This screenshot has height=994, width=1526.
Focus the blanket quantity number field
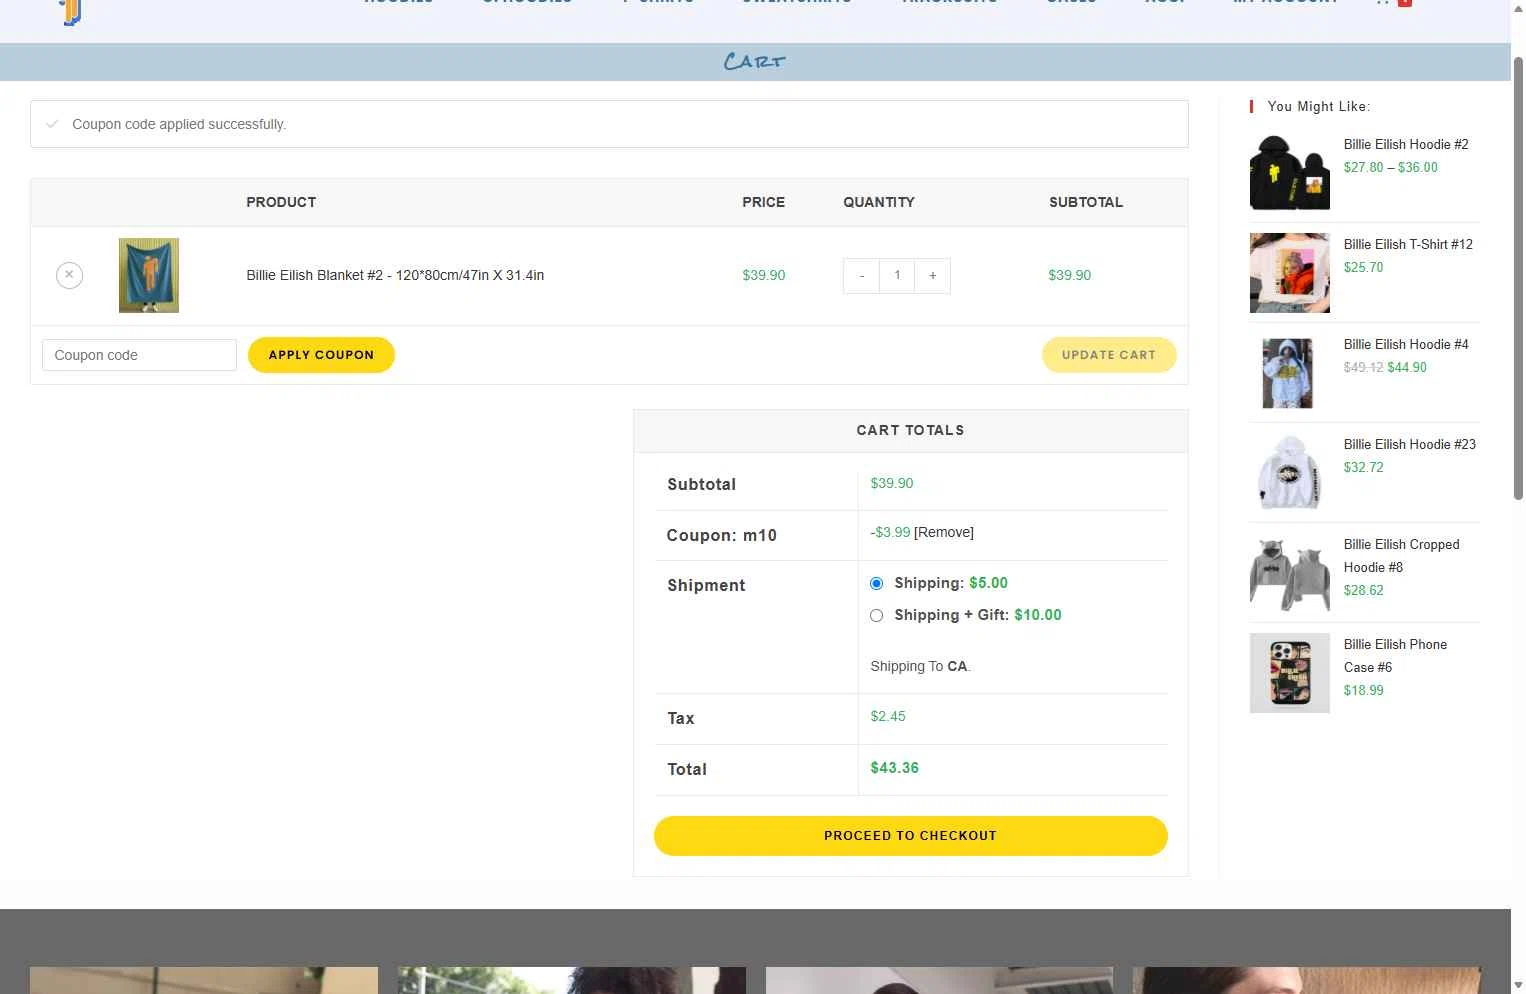click(897, 276)
